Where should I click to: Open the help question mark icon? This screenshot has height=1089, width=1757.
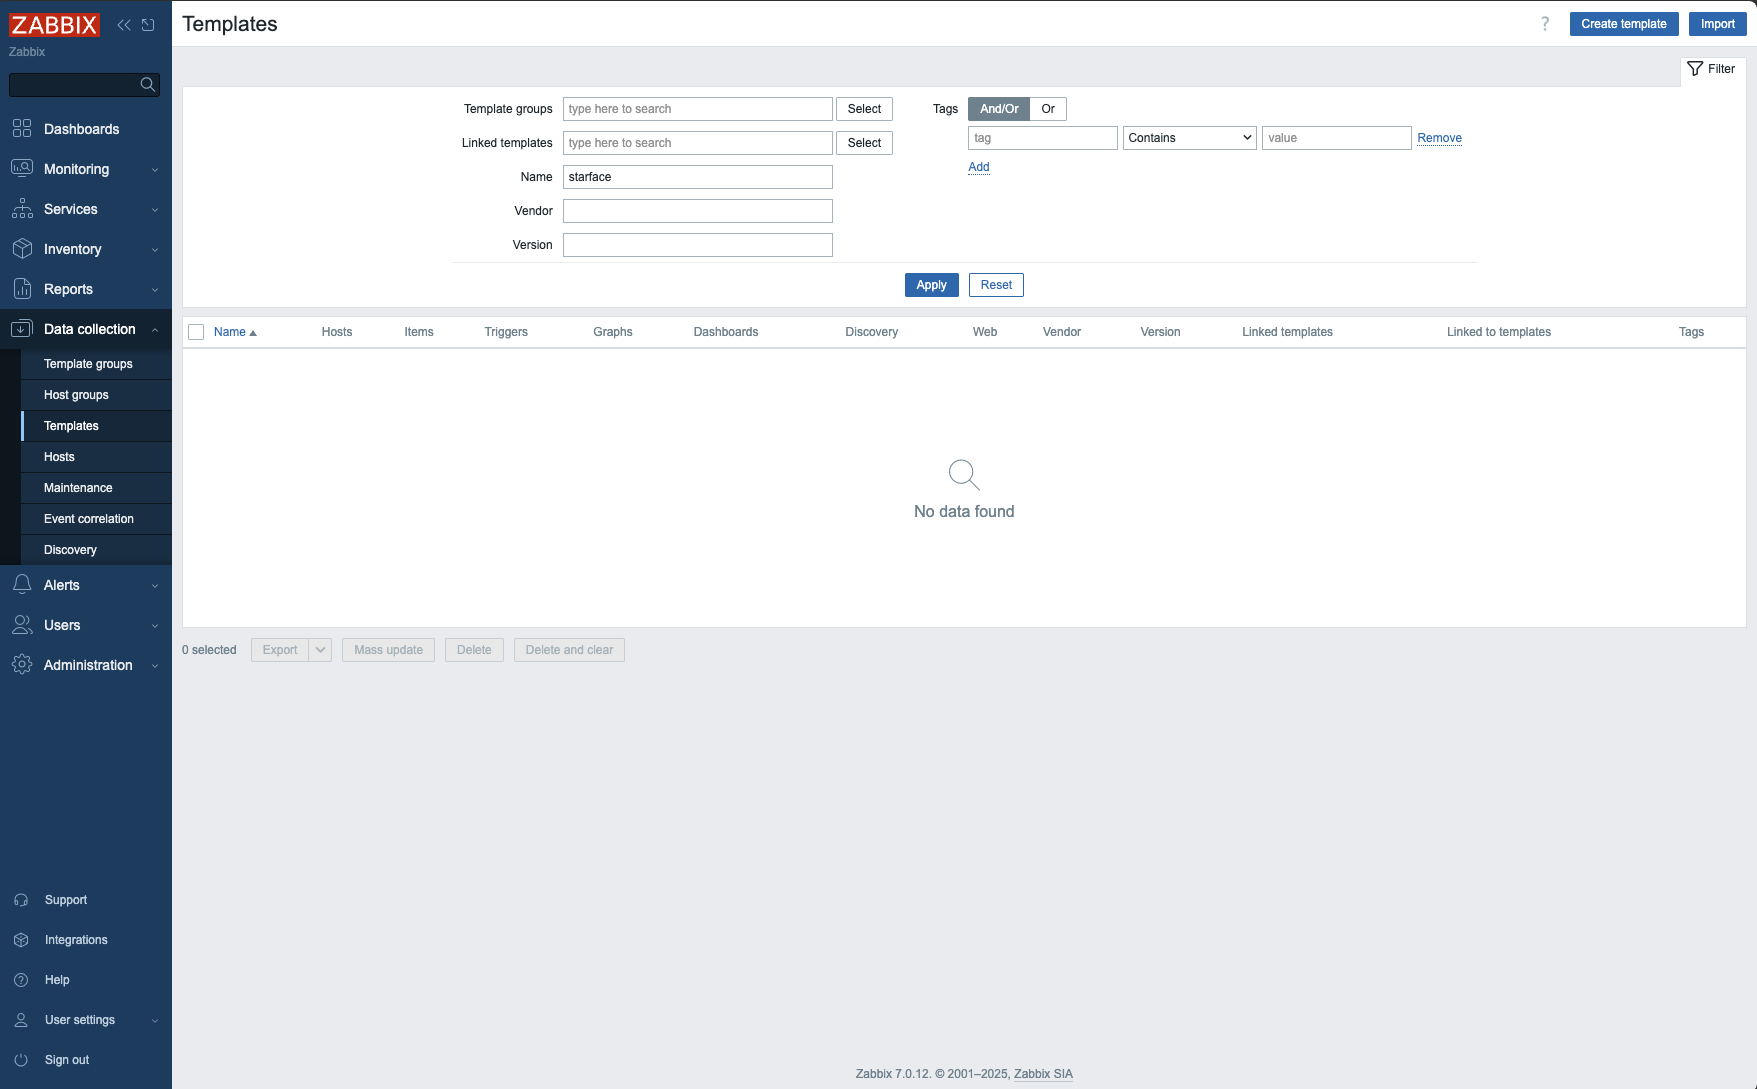coord(1545,24)
